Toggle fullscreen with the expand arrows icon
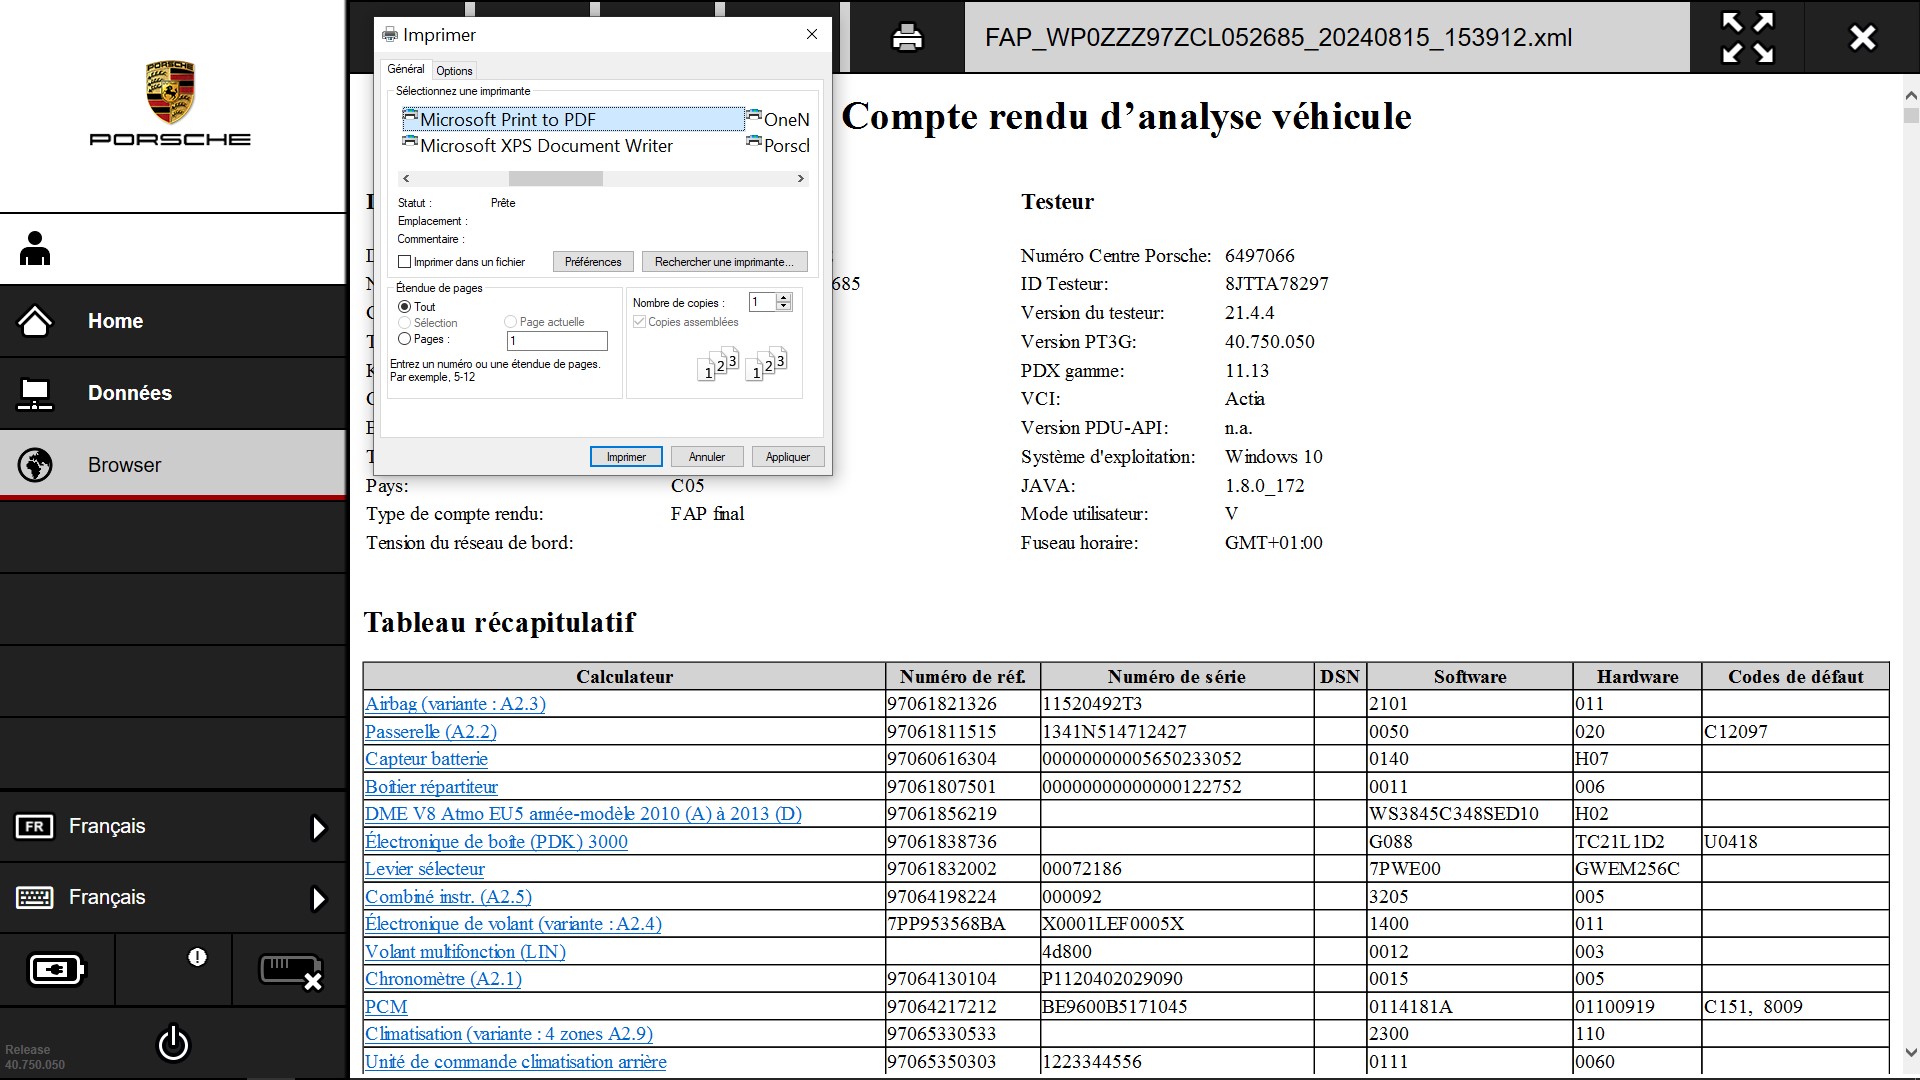 (x=1747, y=38)
